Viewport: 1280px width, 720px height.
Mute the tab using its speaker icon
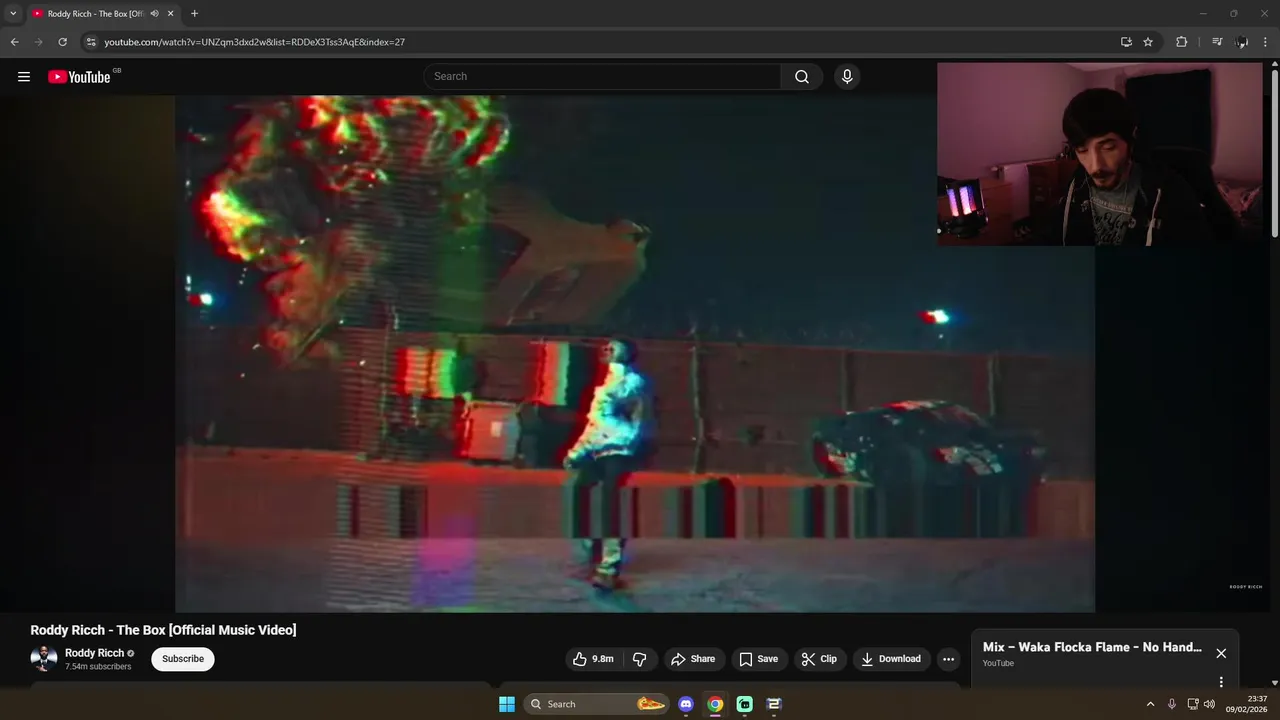pos(154,14)
